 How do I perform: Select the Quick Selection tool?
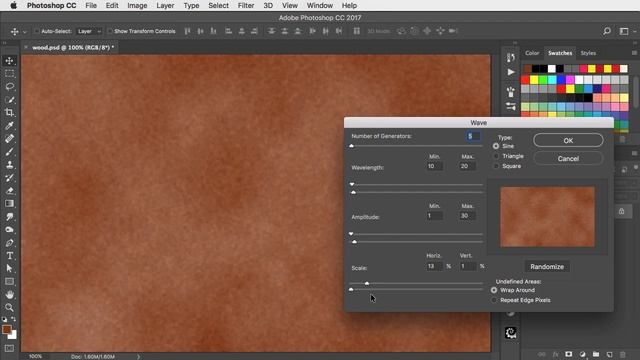9,100
